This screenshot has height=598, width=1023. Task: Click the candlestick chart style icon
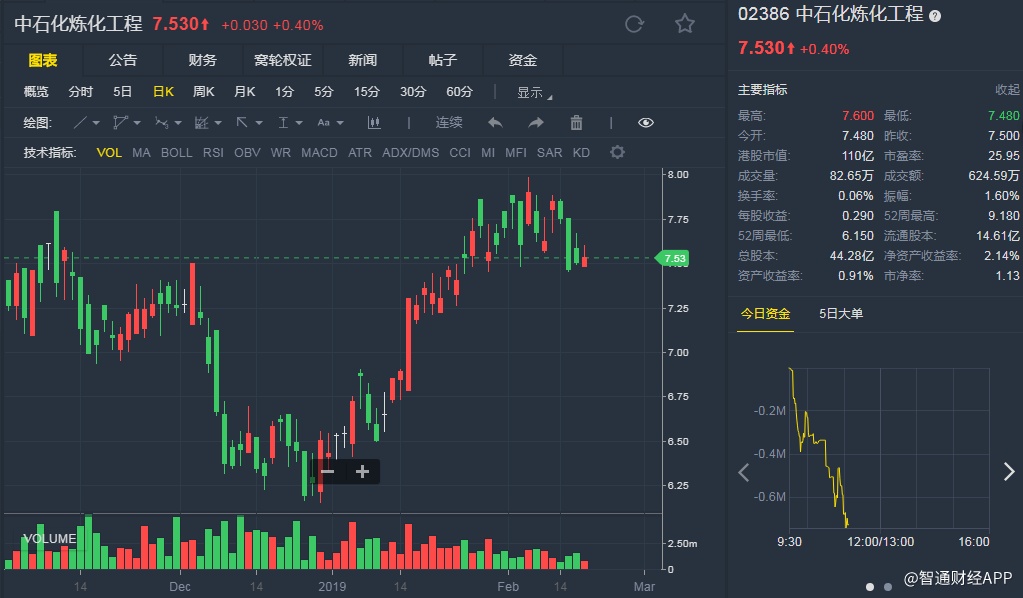point(374,123)
